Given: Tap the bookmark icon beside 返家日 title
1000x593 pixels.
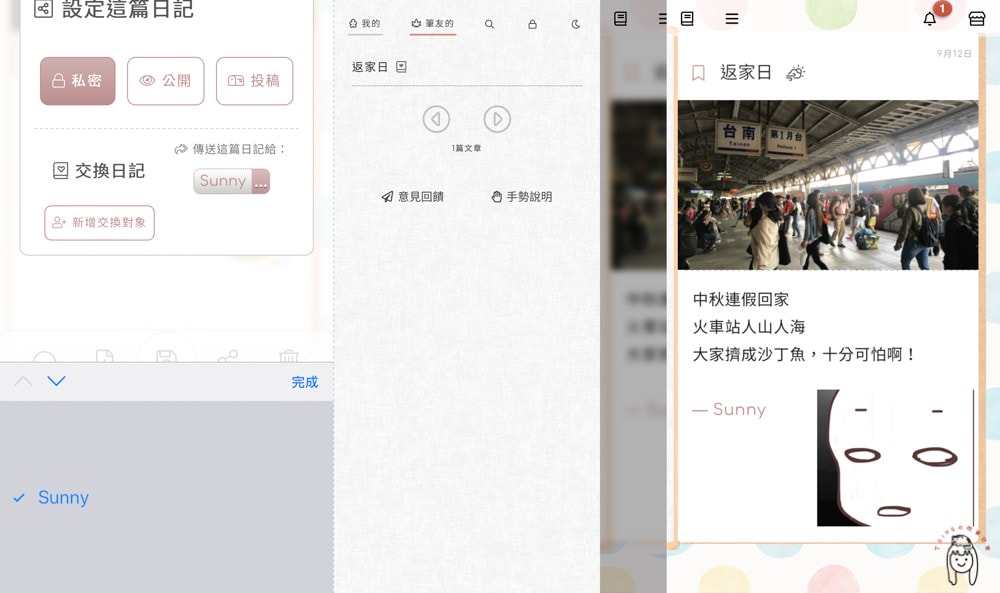Looking at the screenshot, I should click(698, 73).
